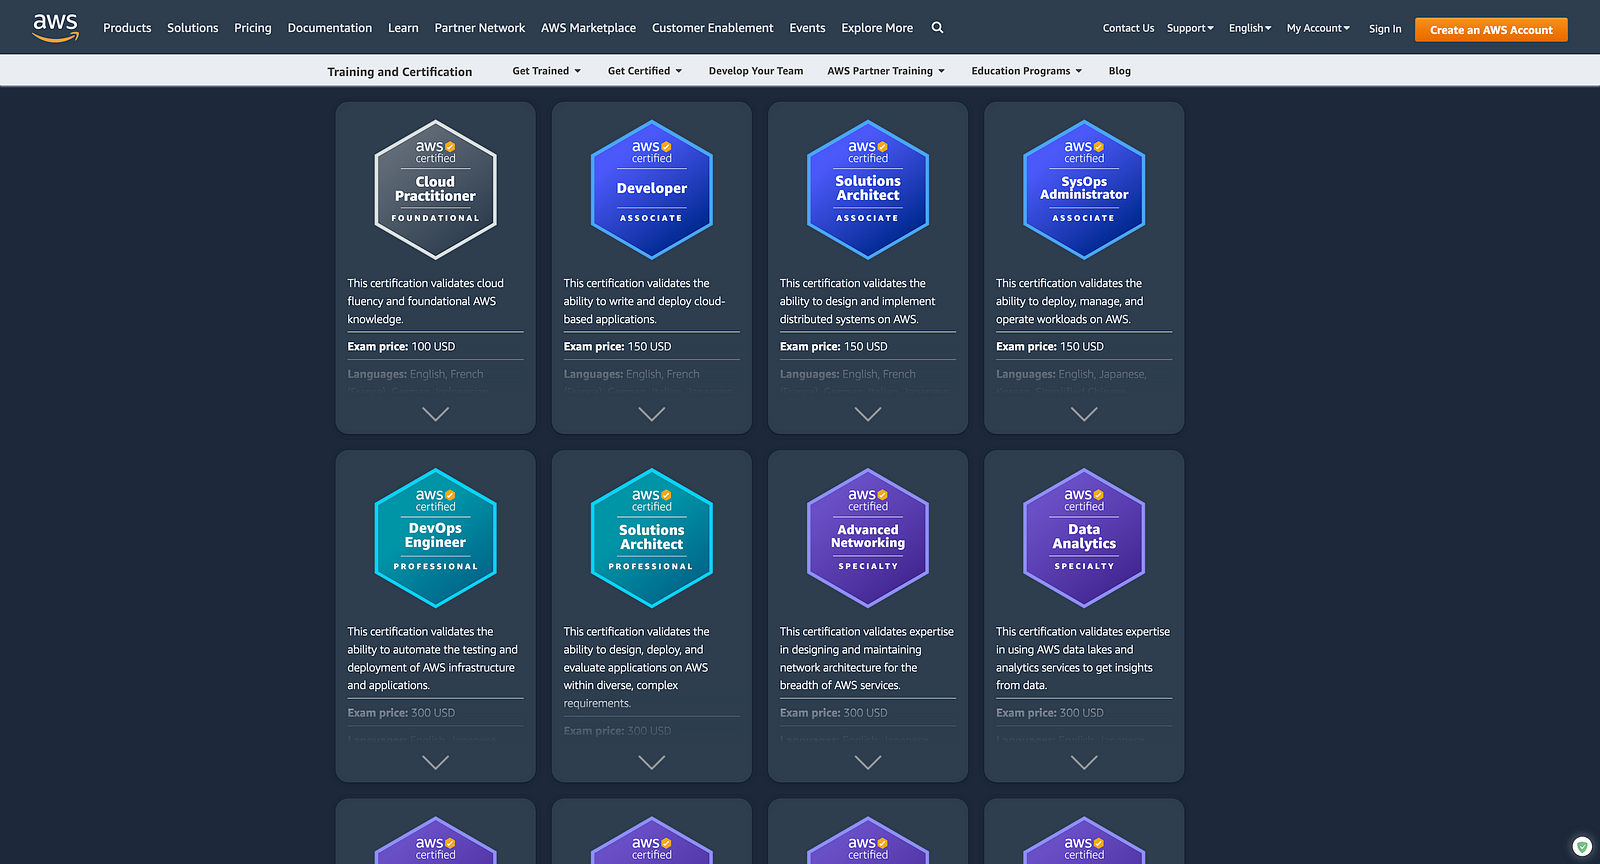Click Create an AWS Account button

coord(1491,30)
